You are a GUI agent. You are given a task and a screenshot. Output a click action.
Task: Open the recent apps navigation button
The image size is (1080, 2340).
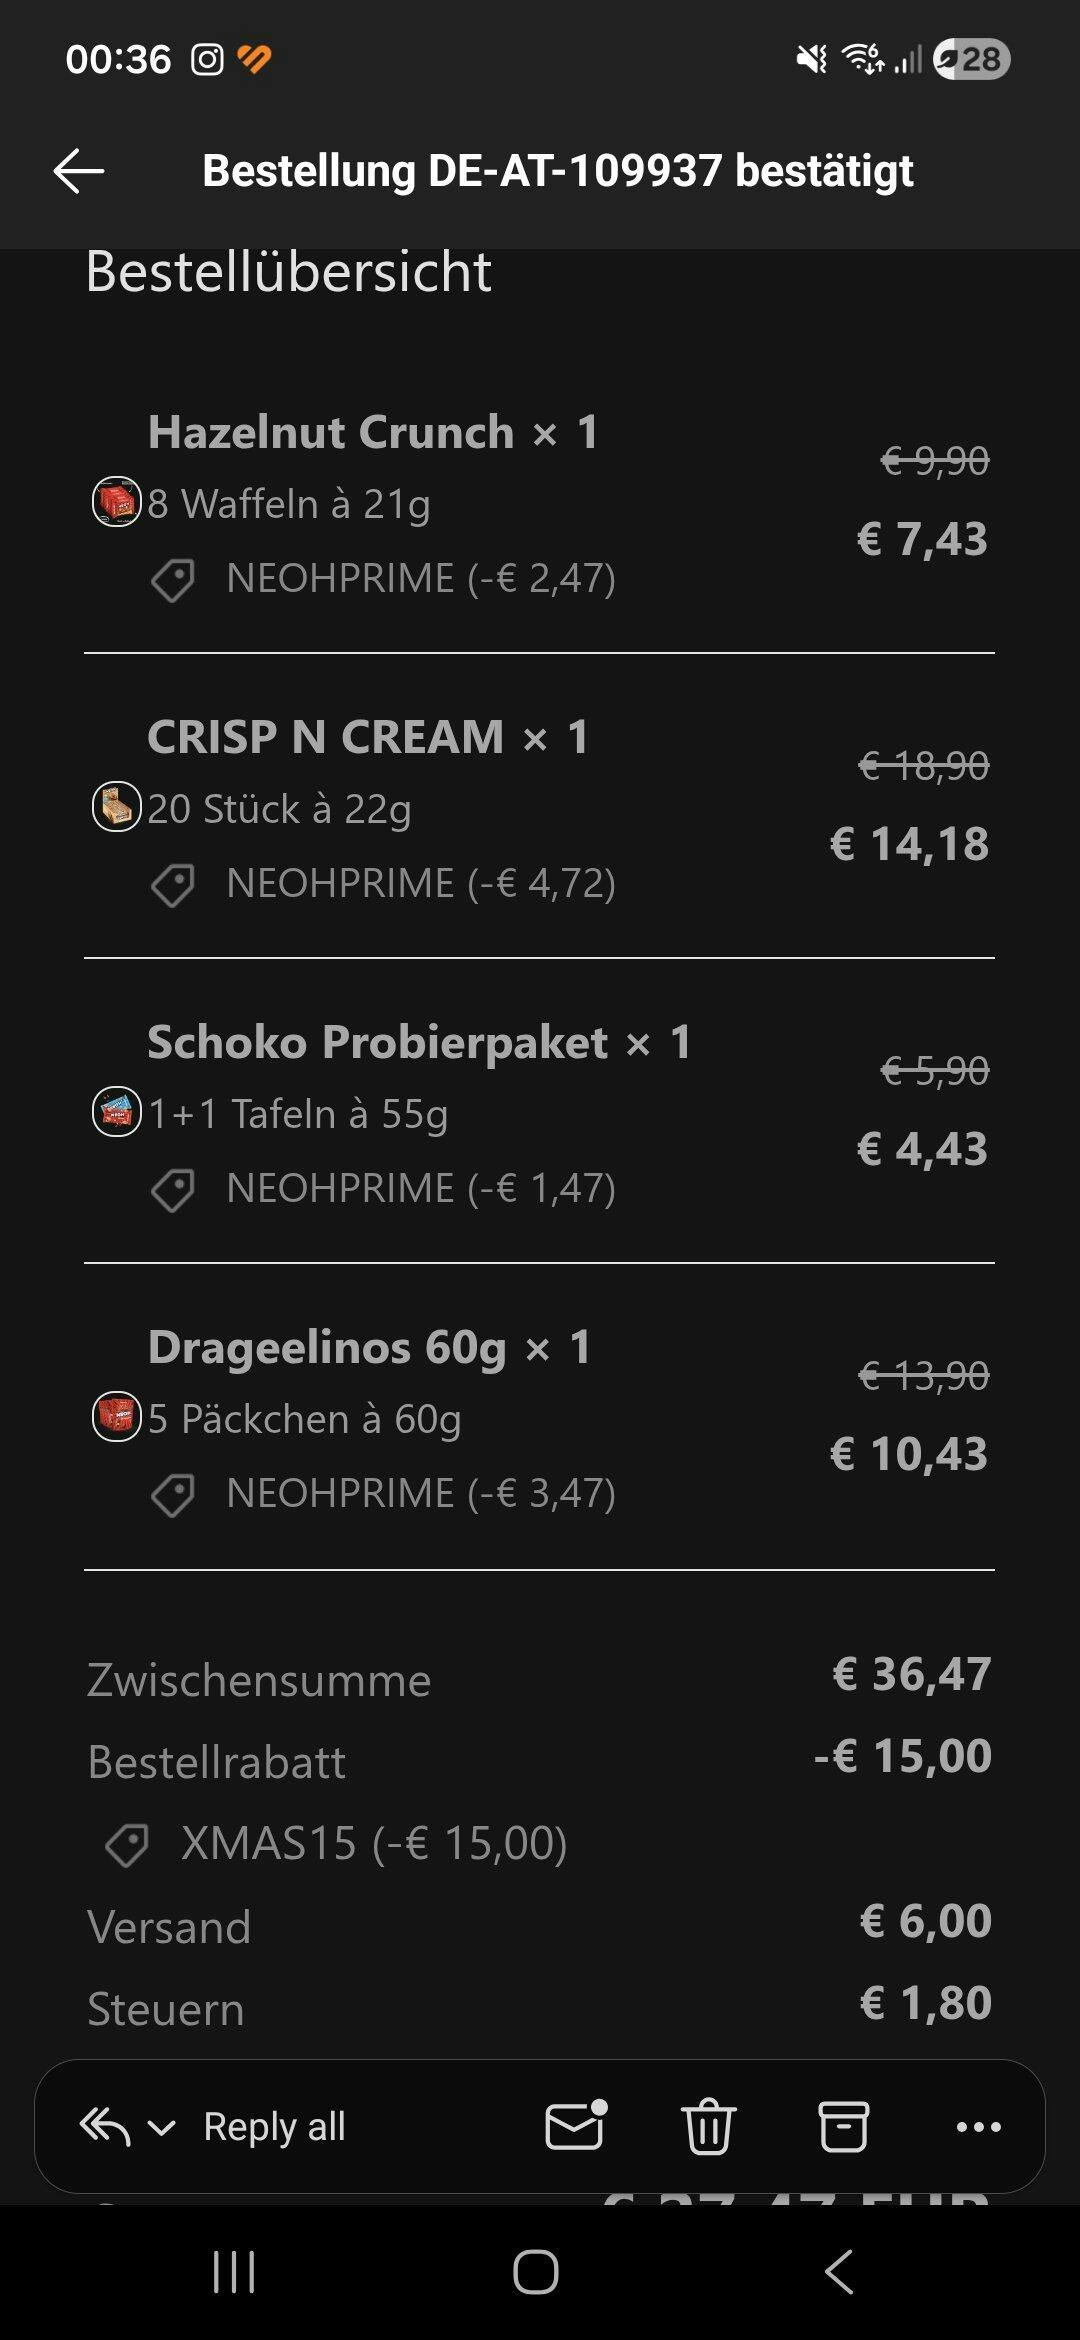pyautogui.click(x=234, y=2272)
